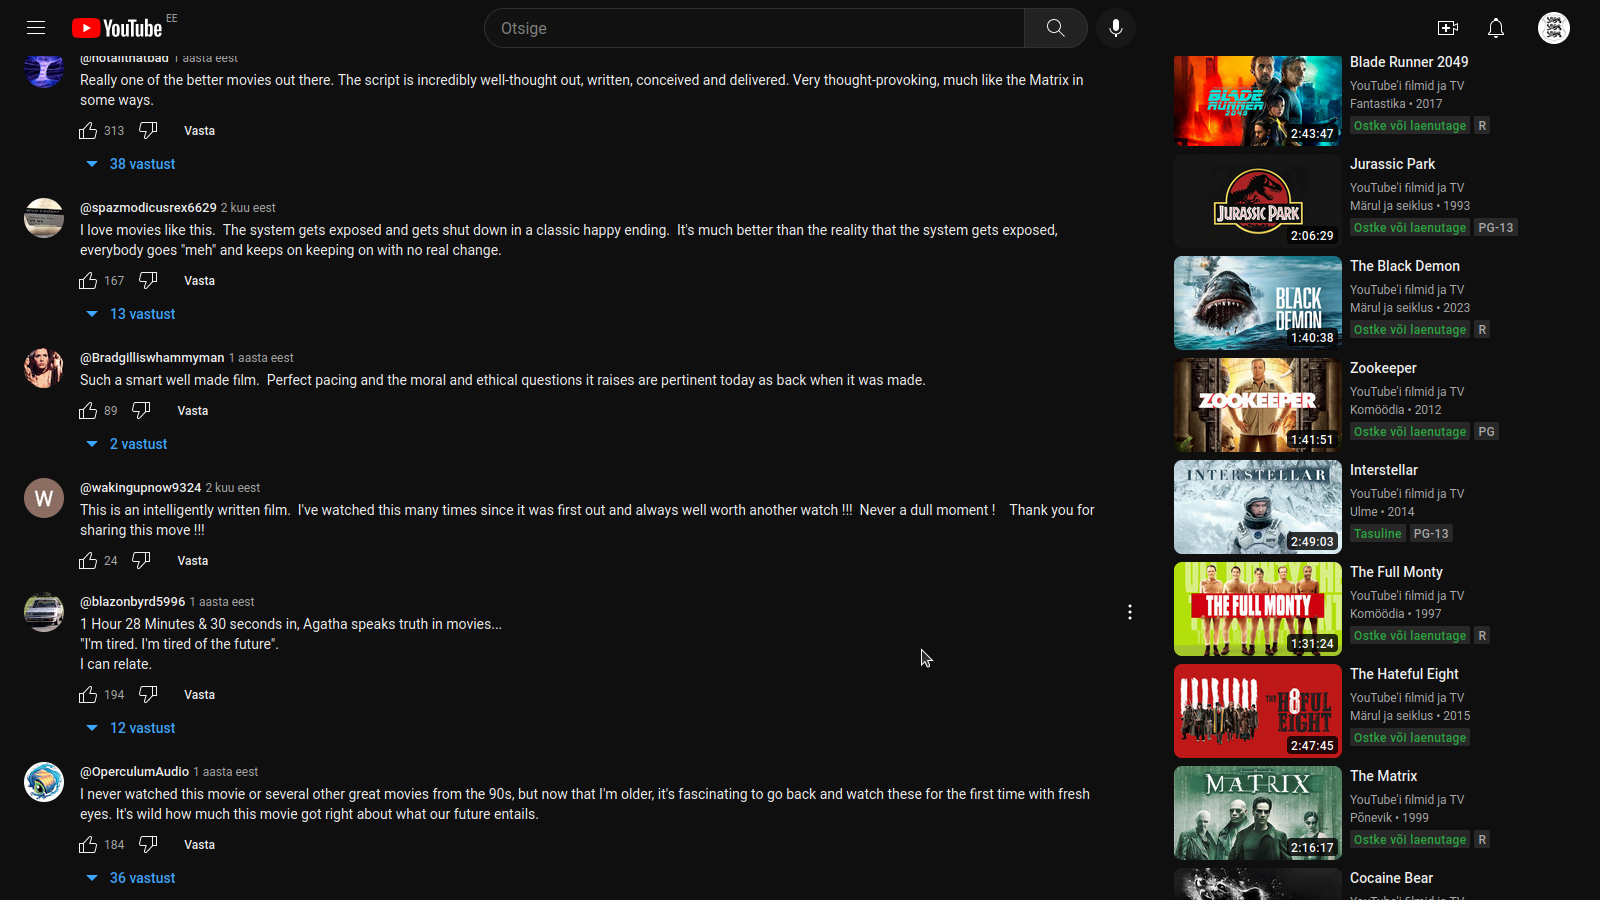Open the Interstellar thumbnail
Screen dimensions: 1600x900
point(1258,507)
